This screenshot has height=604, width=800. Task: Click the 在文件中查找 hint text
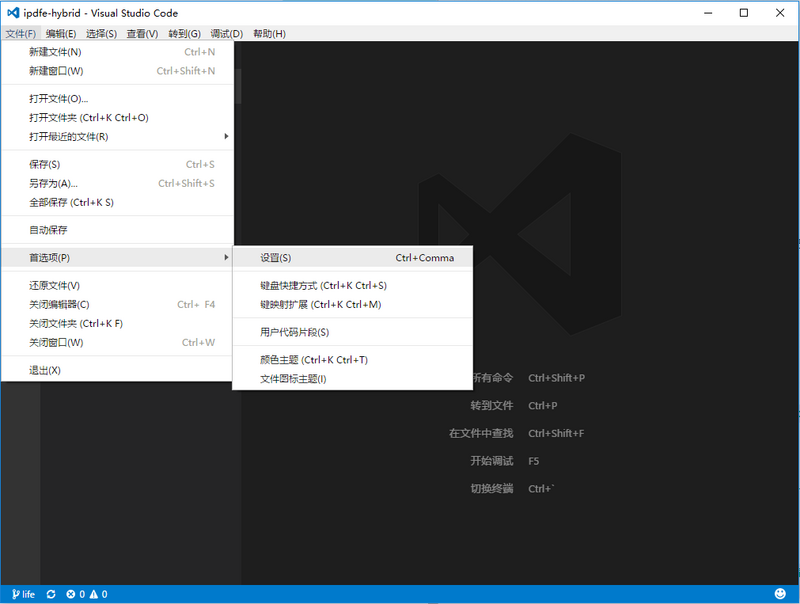(481, 433)
